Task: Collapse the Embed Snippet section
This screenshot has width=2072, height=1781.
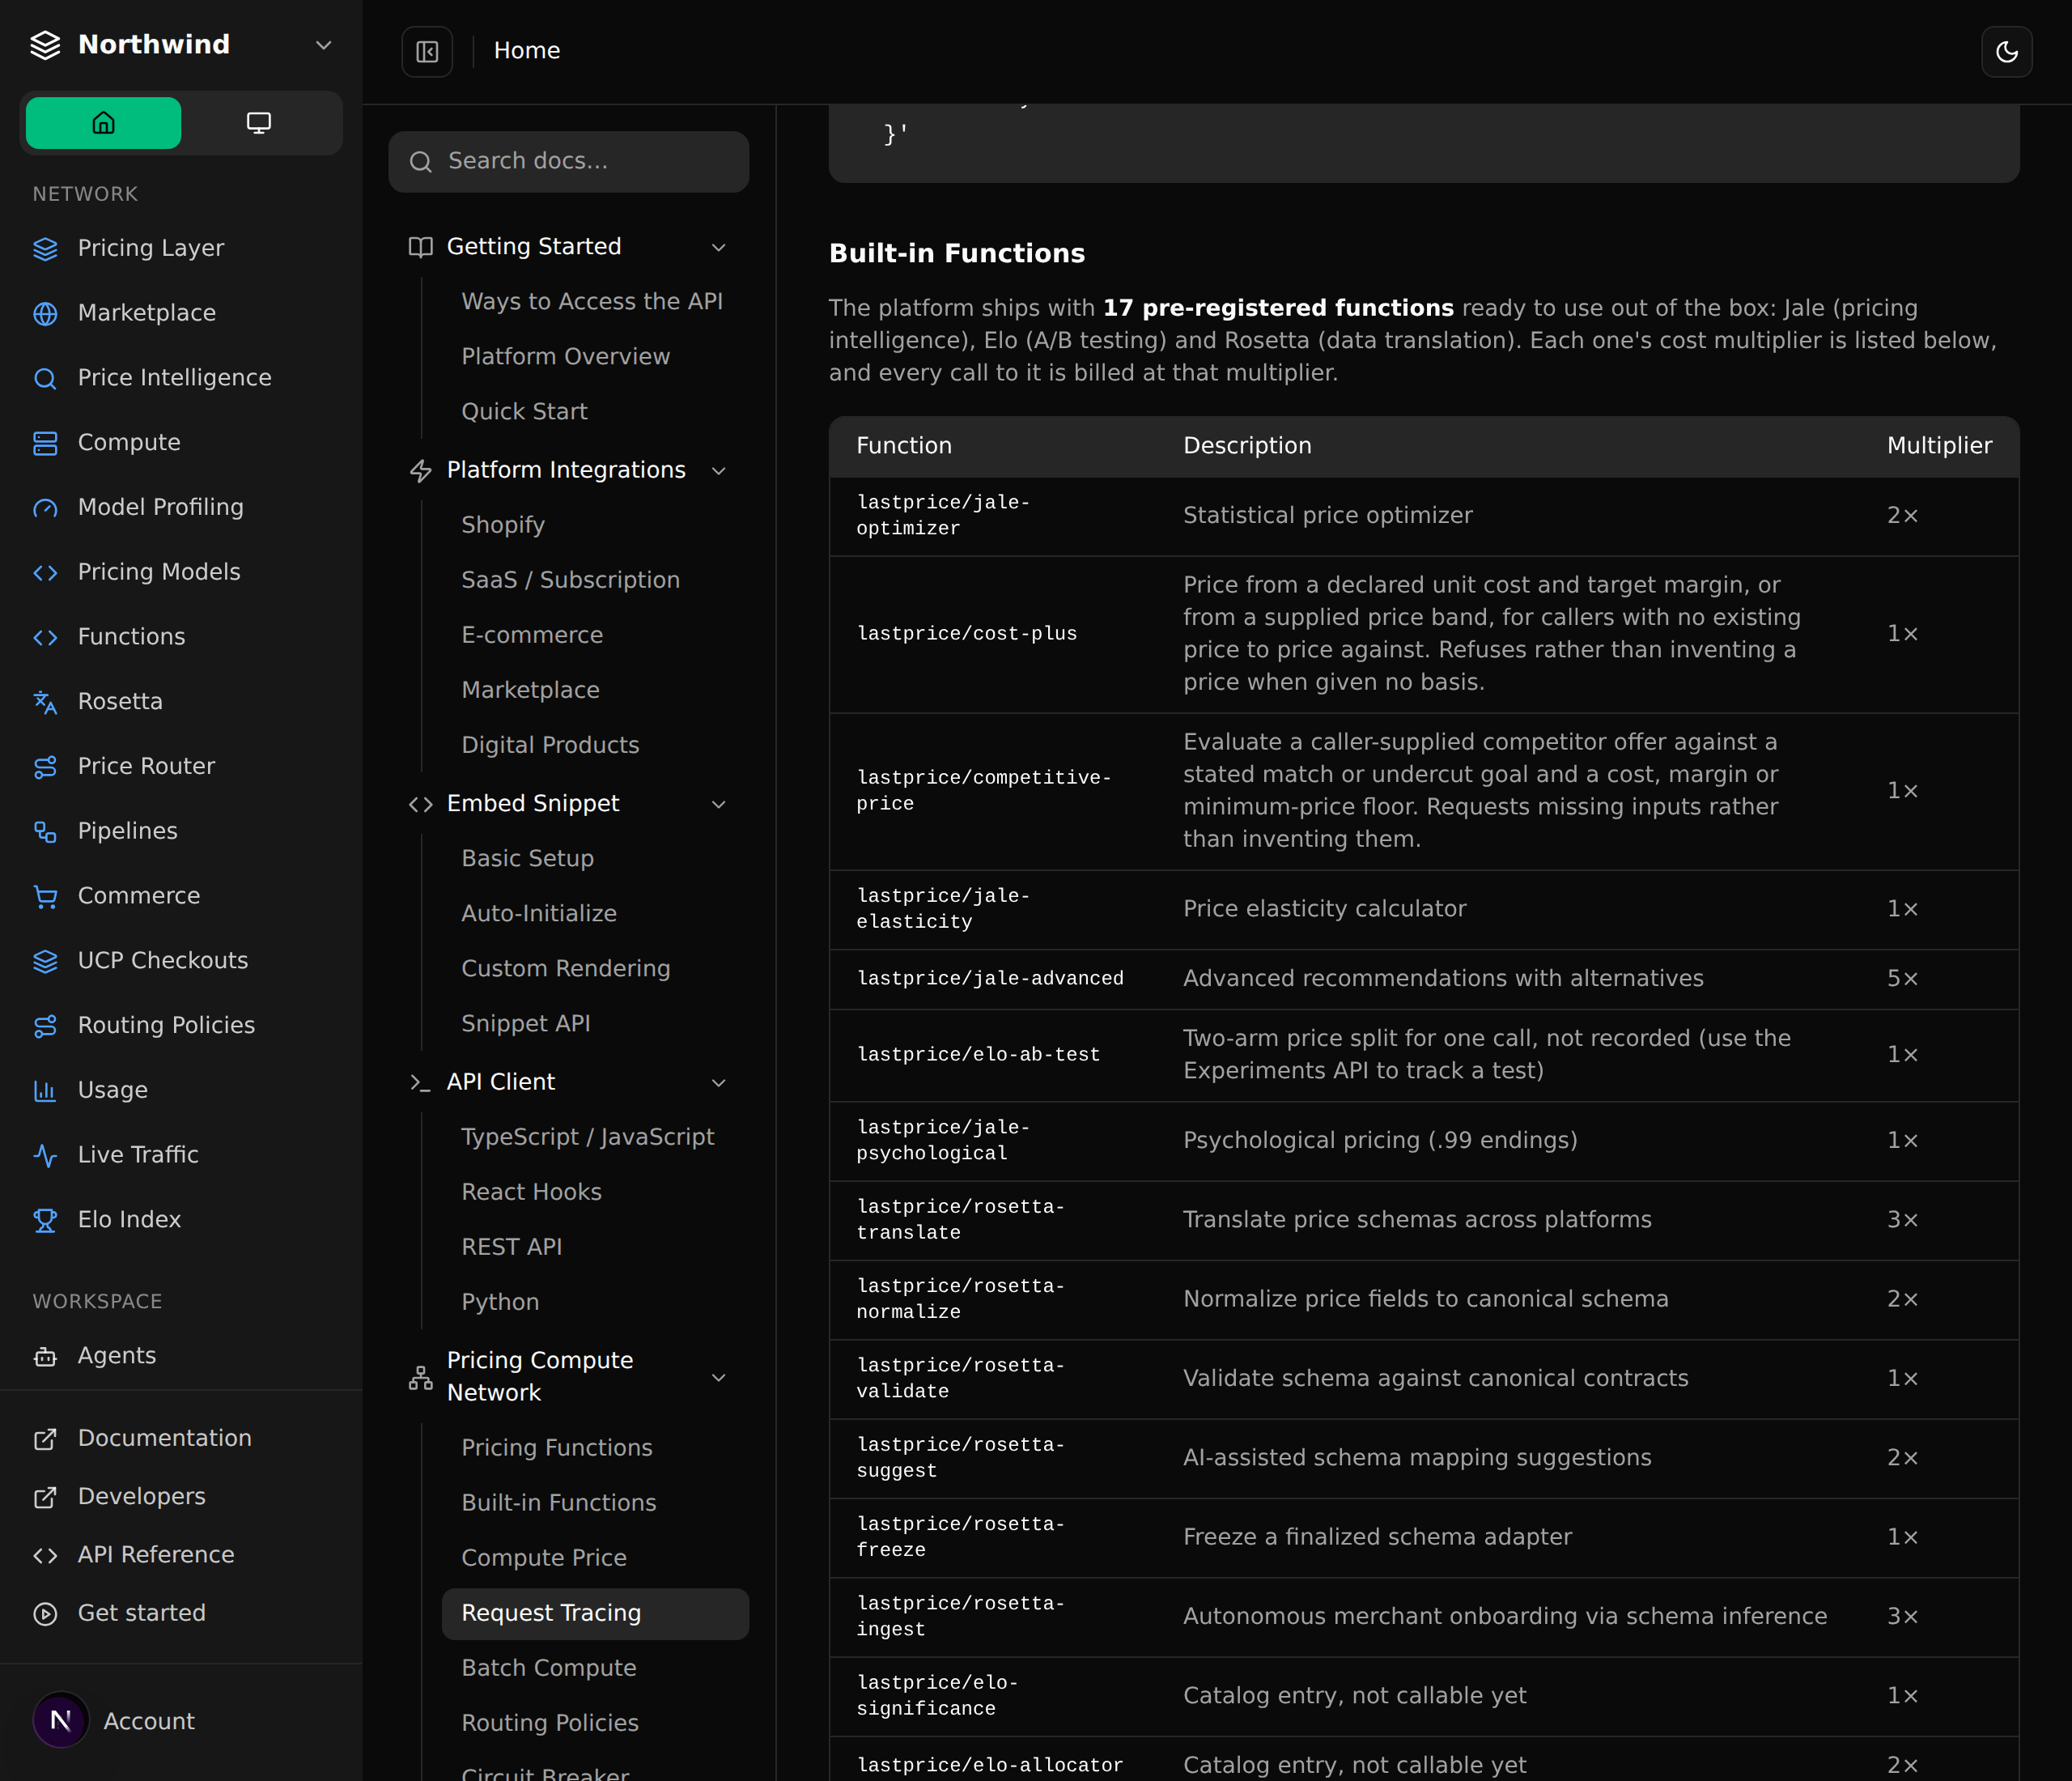Action: [718, 804]
